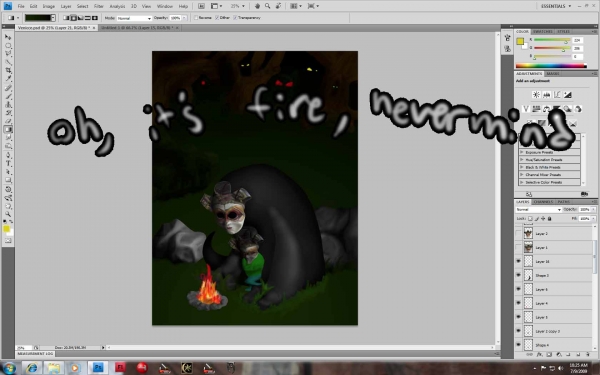Open the Filter menu
The image size is (600, 375).
pyautogui.click(x=99, y=6)
